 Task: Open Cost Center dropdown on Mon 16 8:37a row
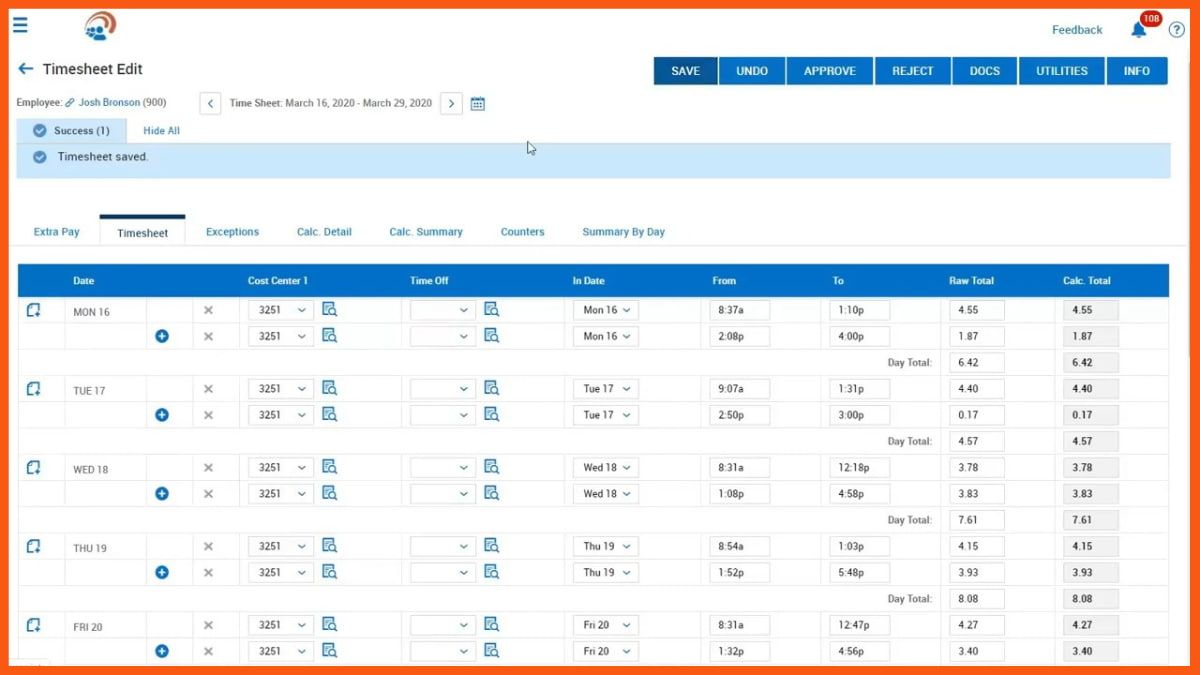tap(281, 310)
